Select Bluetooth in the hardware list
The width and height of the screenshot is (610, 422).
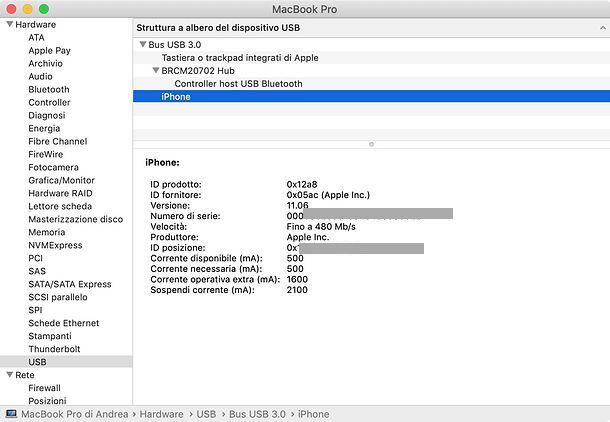coord(49,89)
